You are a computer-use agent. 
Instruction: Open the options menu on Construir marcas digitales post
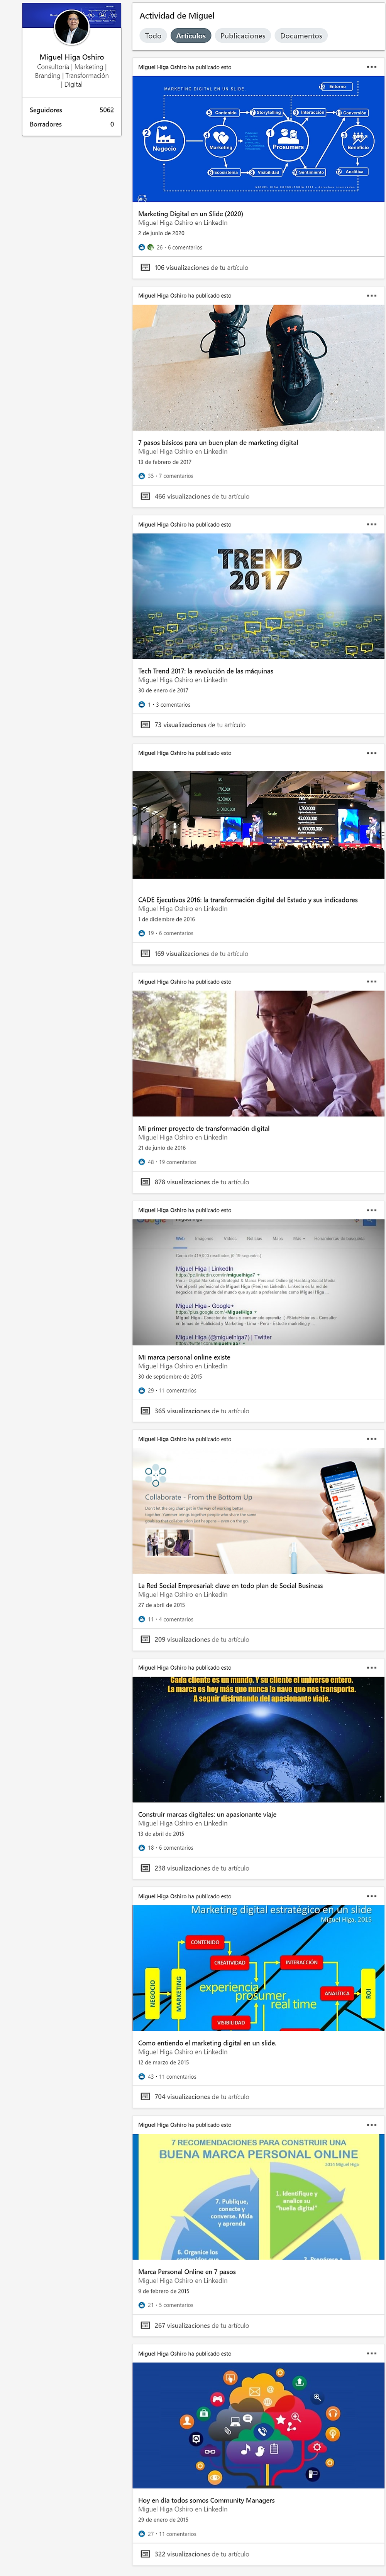372,1668
